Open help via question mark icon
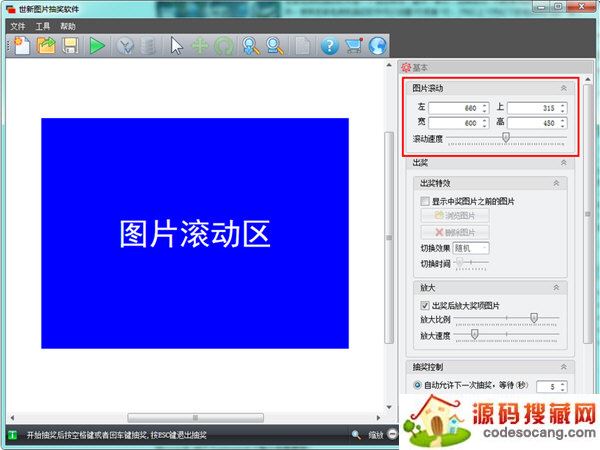Image resolution: width=600 pixels, height=450 pixels. click(x=329, y=46)
